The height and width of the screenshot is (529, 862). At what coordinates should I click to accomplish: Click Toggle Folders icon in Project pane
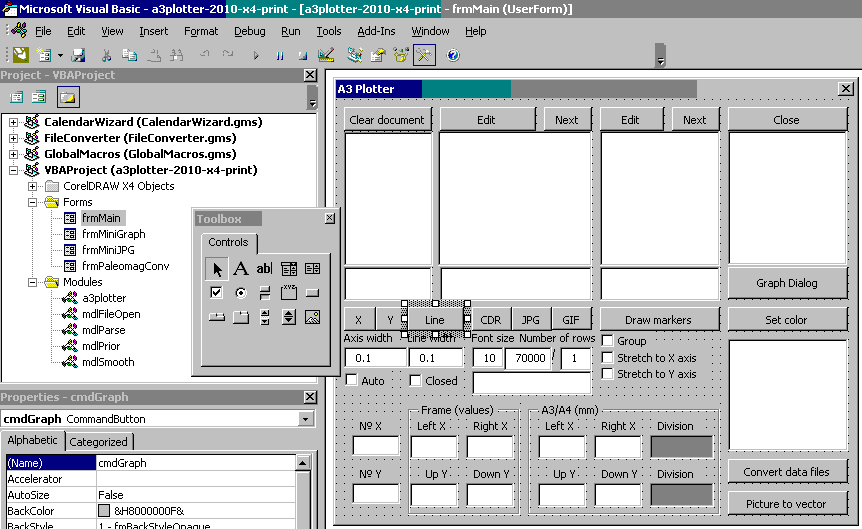coord(68,97)
